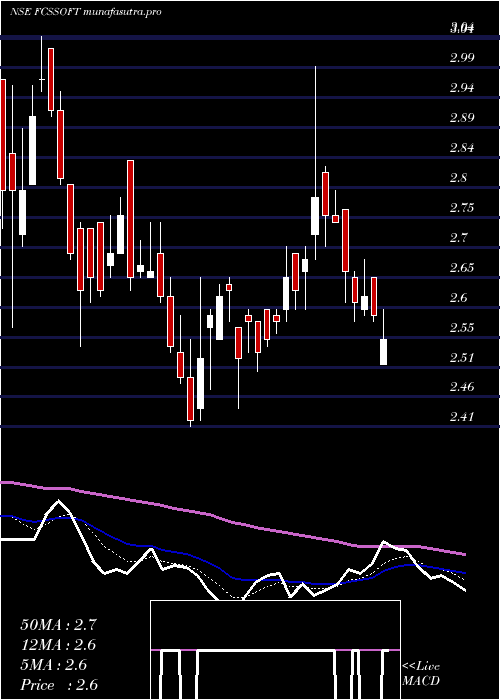Click the 2.65 price axis label
Screen dimensions: 500x700
[x=462, y=268]
